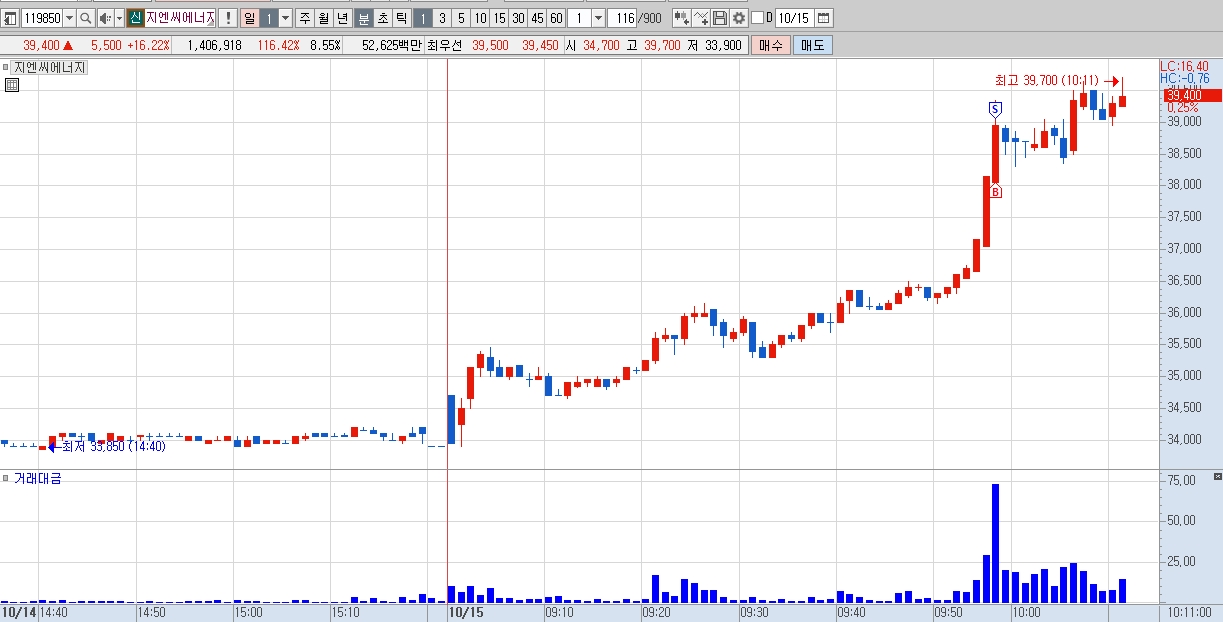Click the date field showing 10/15
Viewport: 1223px width, 622px height.
tap(793, 18)
